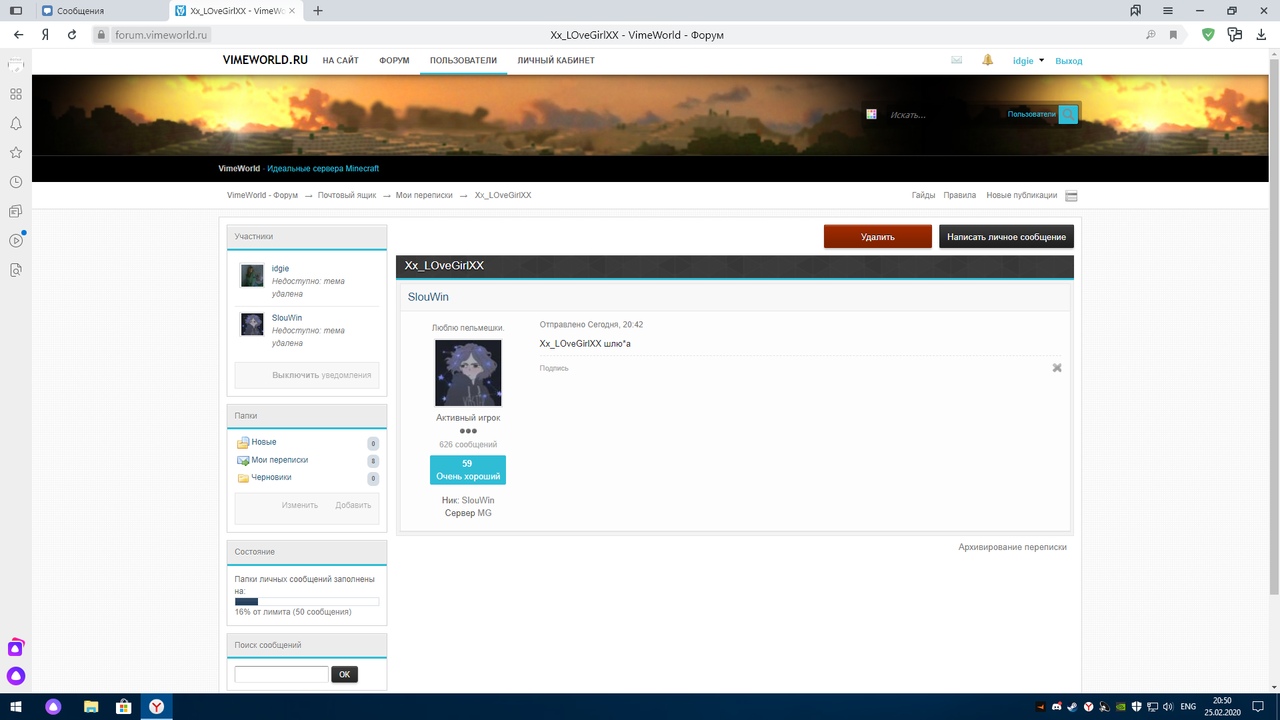Open the Новые folder
Screen dimensions: 1280x720
pos(264,442)
